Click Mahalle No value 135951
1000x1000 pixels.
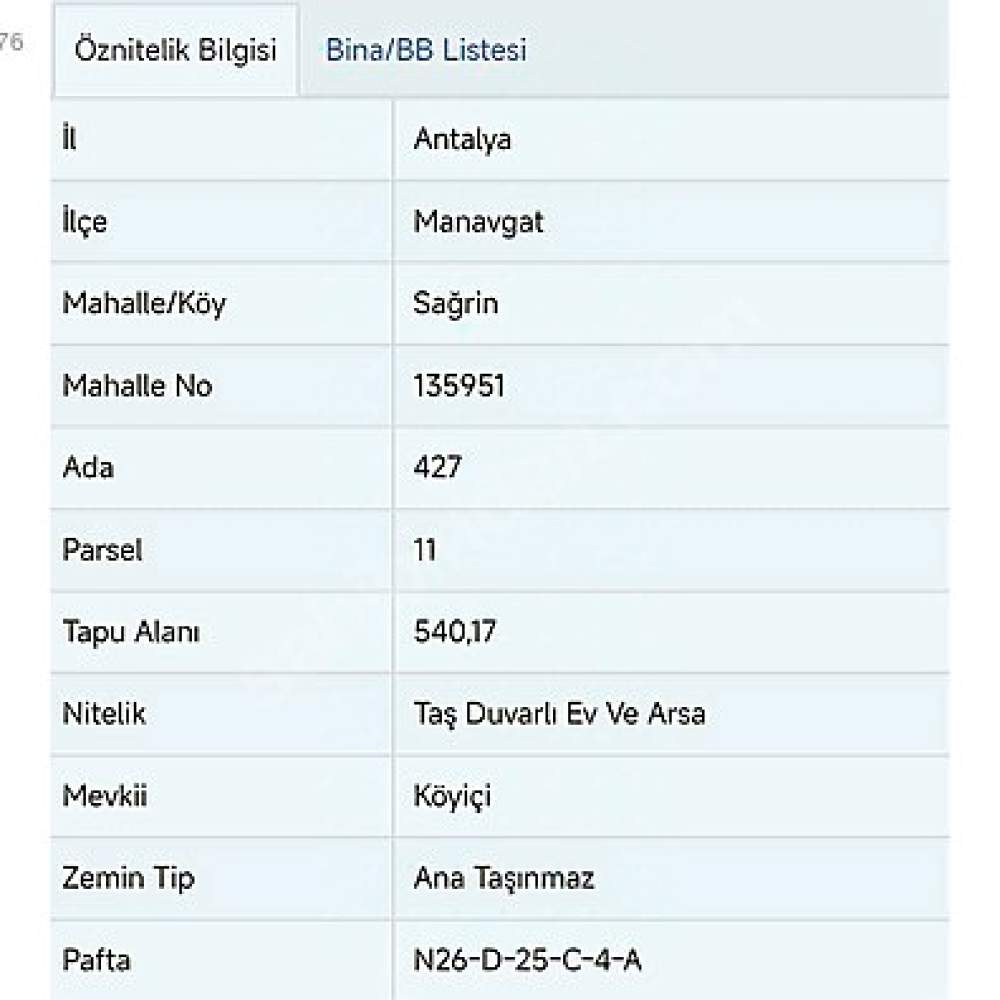(459, 386)
